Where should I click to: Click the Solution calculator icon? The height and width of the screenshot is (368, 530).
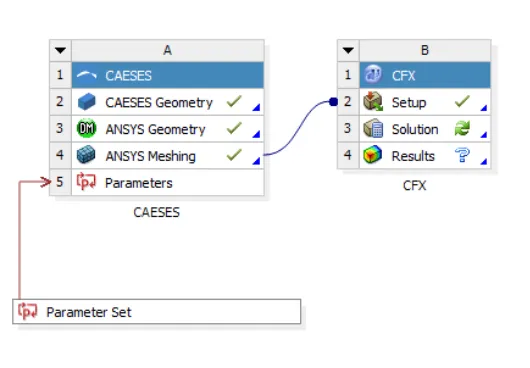(373, 128)
